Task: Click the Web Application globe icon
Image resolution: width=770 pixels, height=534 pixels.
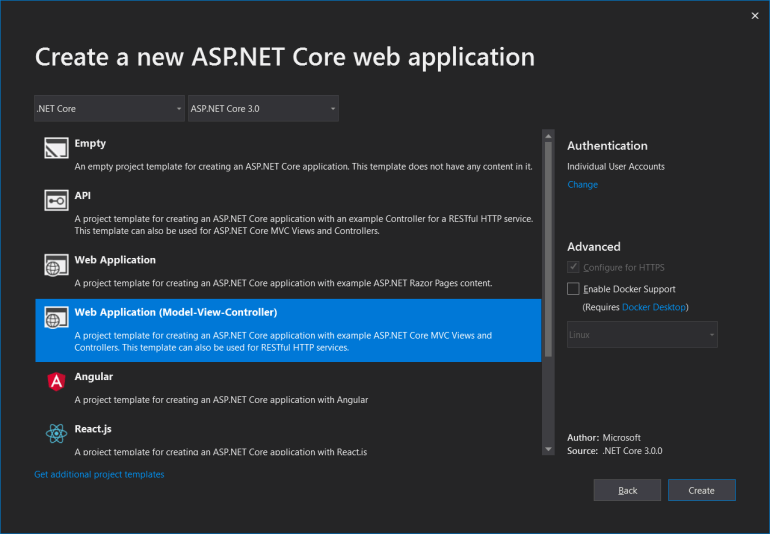Action: pos(56,265)
